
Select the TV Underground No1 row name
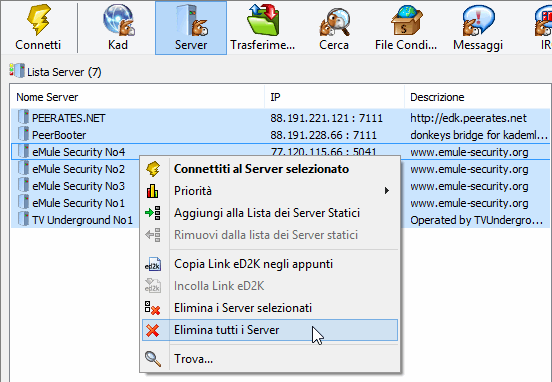point(82,220)
